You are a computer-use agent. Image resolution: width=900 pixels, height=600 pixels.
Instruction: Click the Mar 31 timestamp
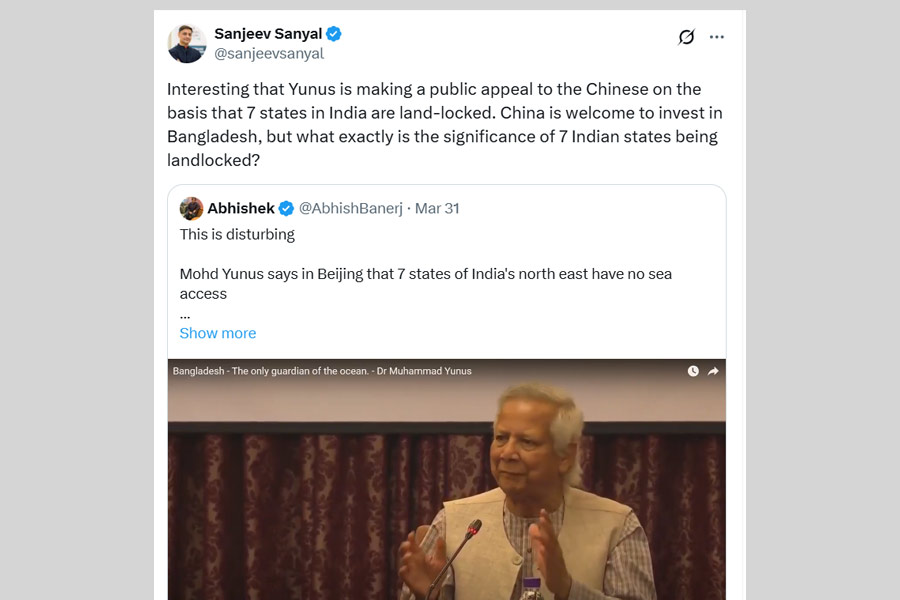[437, 208]
